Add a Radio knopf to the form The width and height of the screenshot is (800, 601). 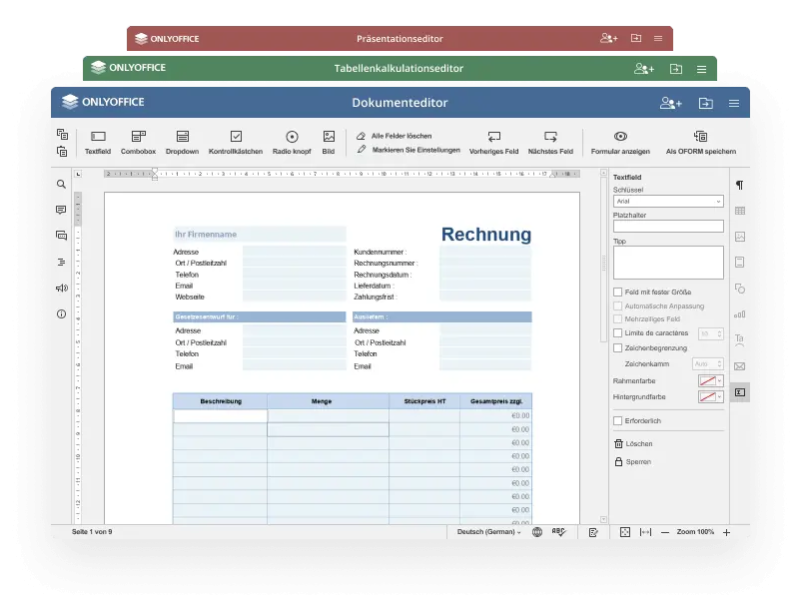tap(292, 141)
